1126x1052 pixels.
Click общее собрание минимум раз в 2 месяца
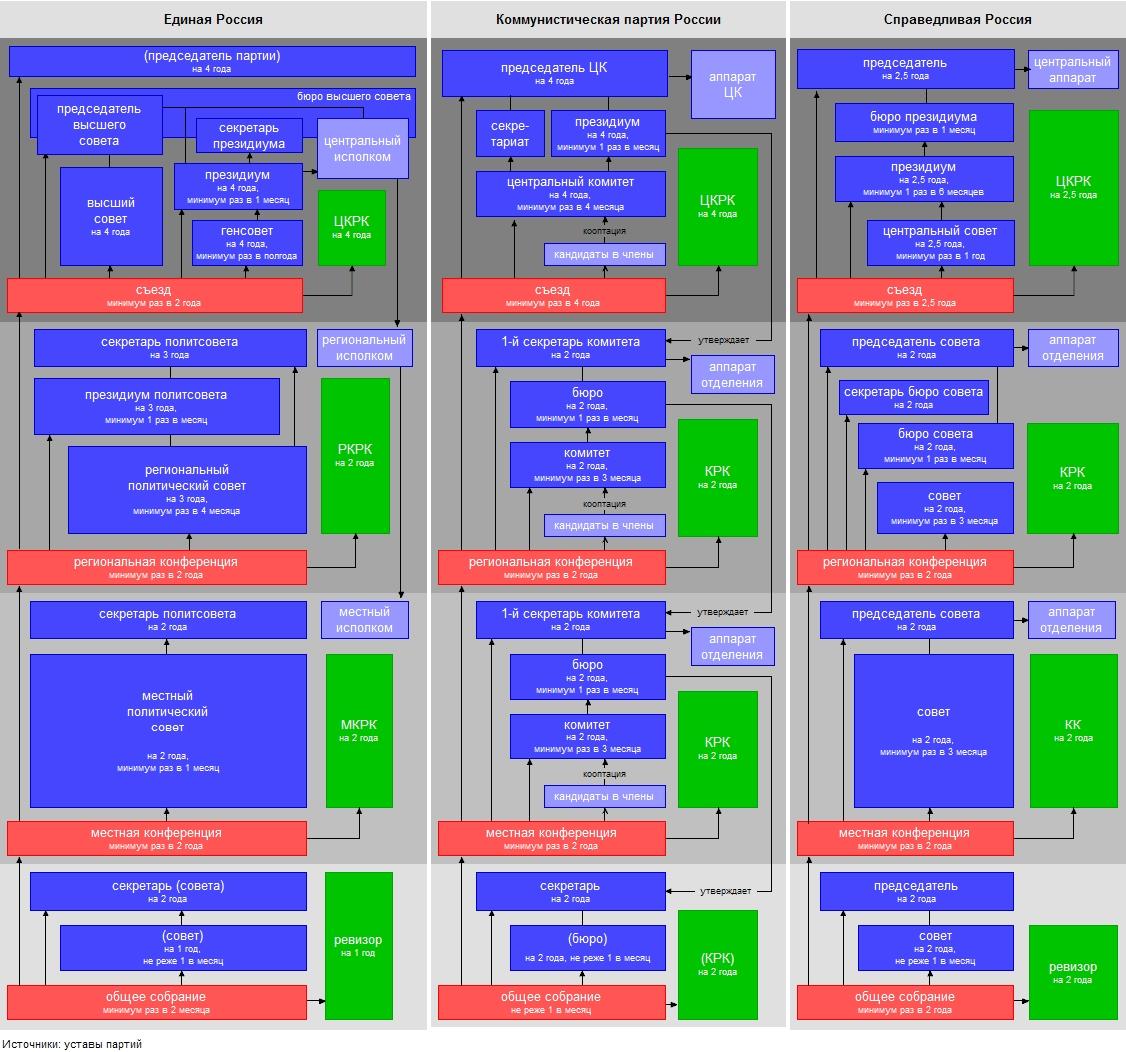(157, 1002)
